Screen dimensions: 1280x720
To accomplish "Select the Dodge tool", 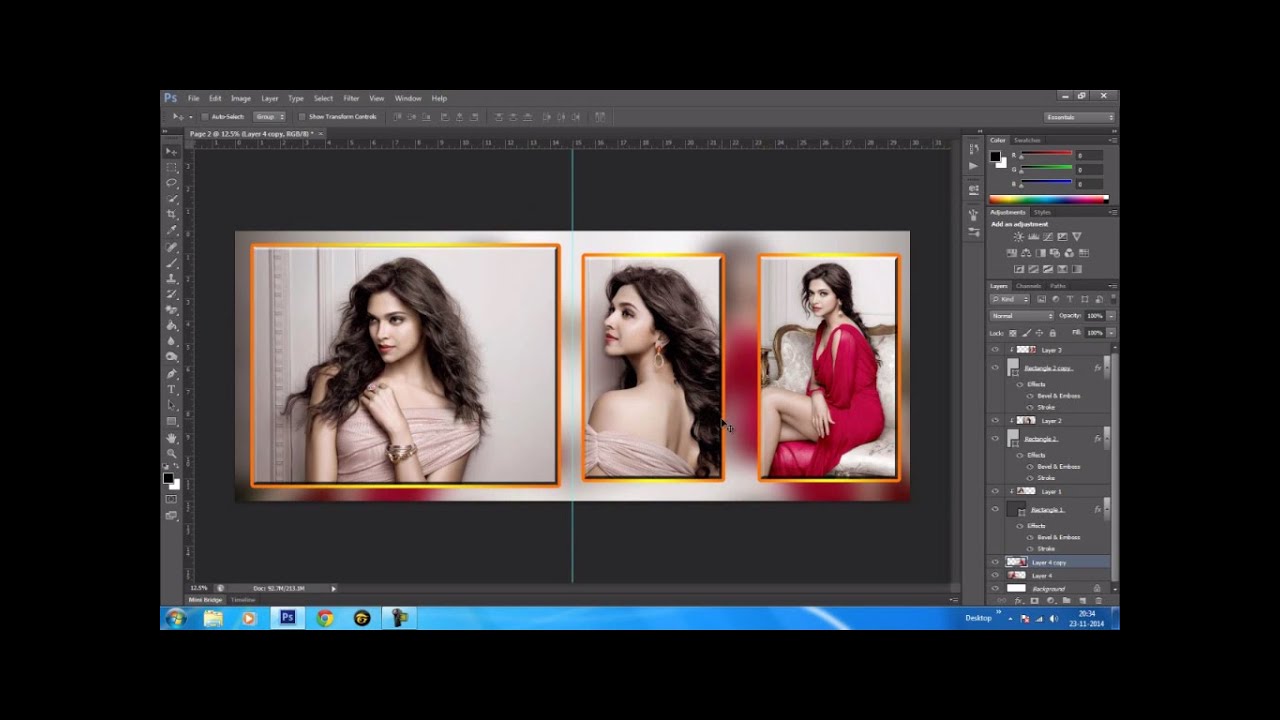I will 171,357.
